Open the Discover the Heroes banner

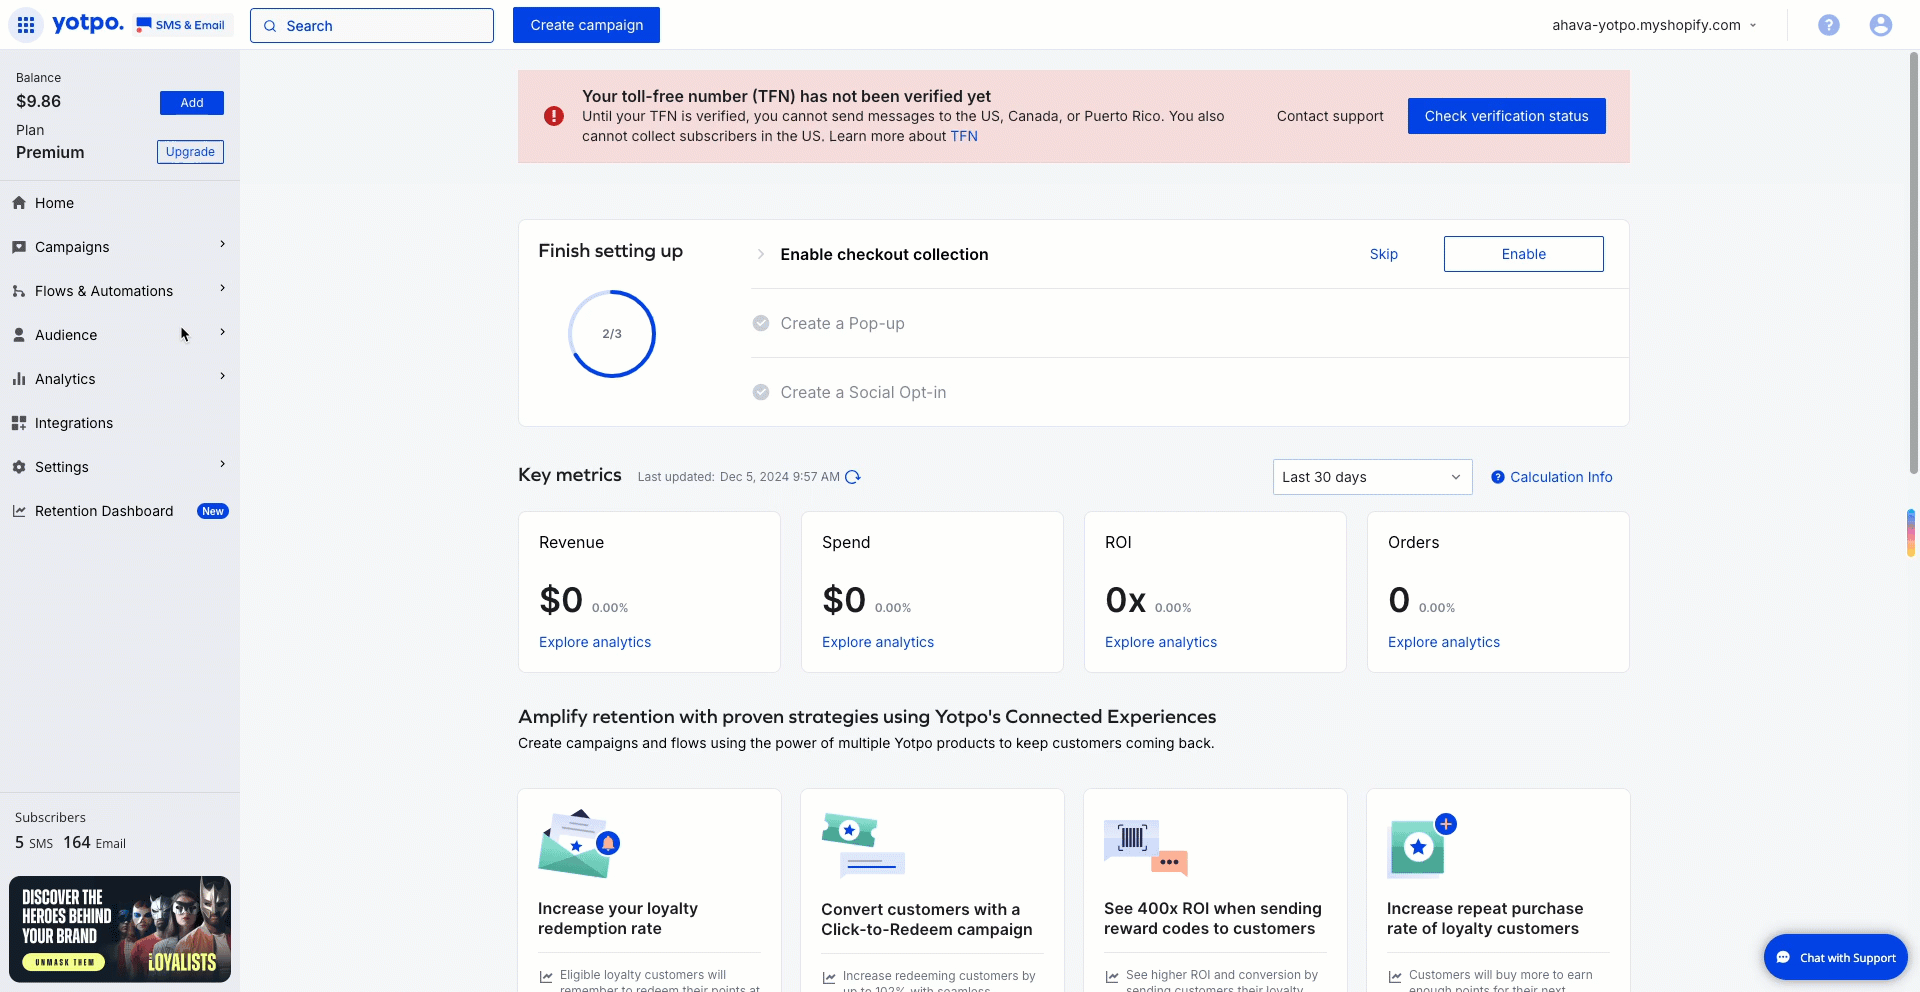(x=120, y=929)
